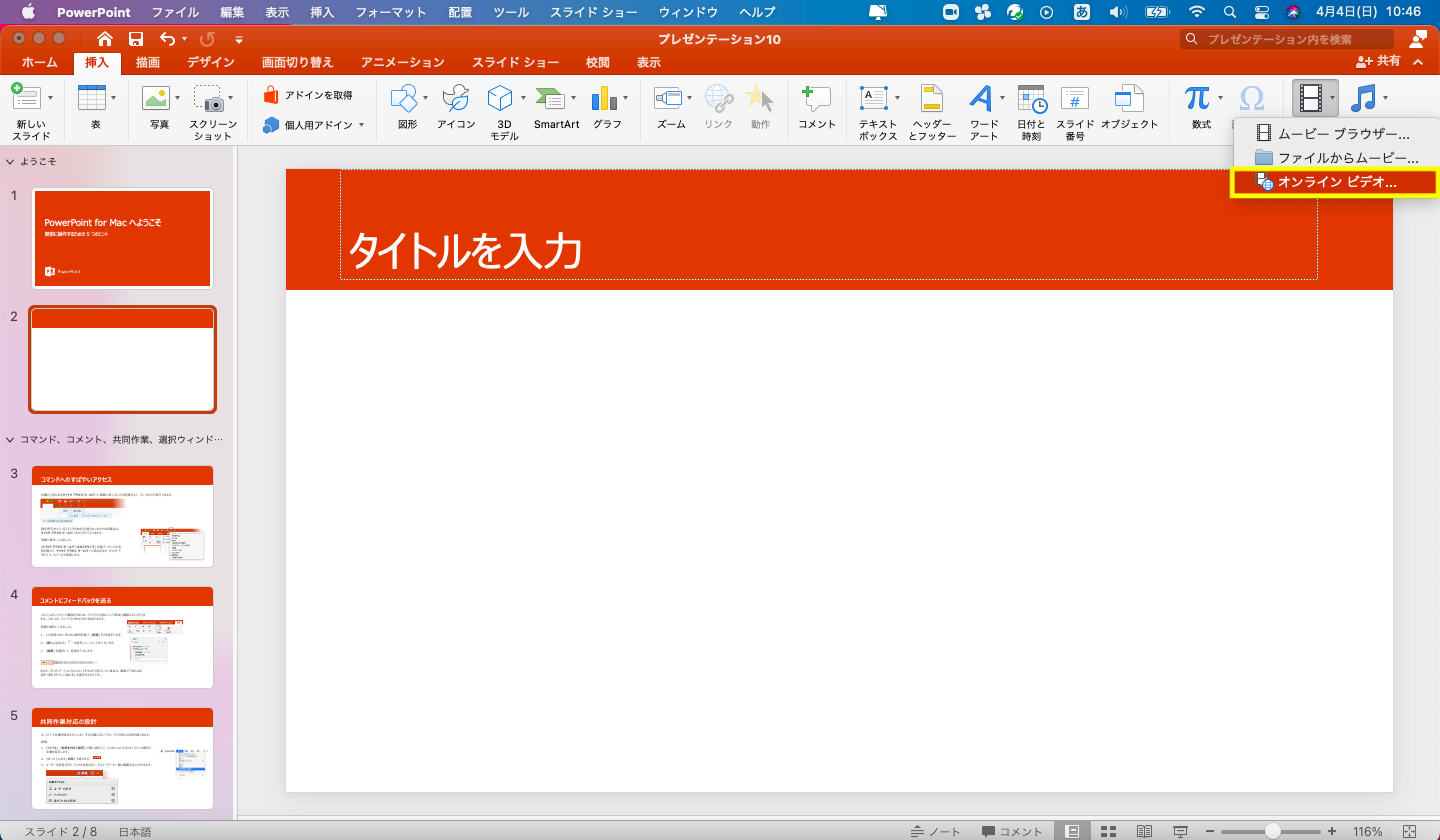Select the 図形 shapes icon

point(404,98)
